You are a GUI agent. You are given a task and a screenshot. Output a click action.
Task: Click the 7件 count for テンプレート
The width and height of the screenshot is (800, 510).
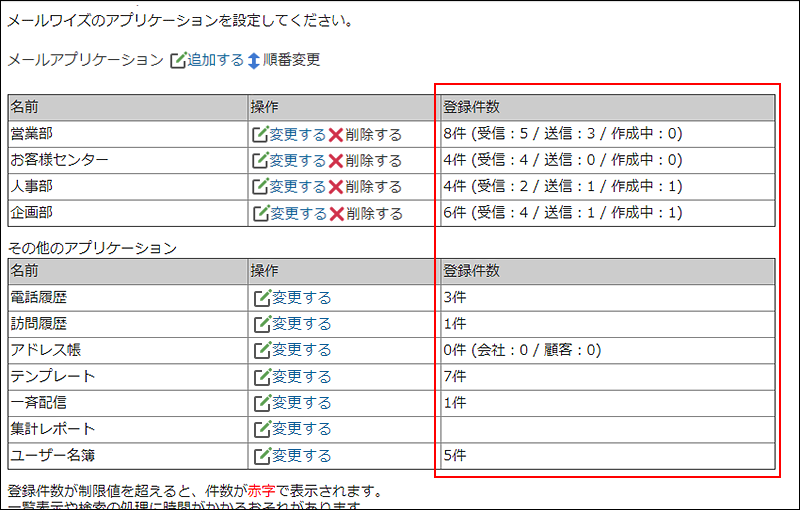click(455, 376)
